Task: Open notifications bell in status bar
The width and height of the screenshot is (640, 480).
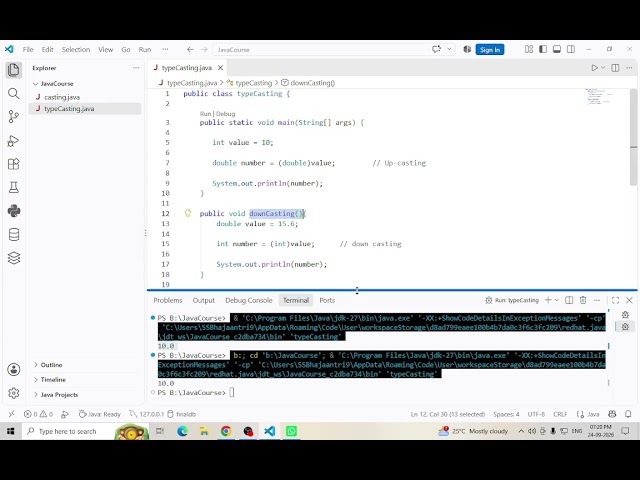Action: [628, 414]
